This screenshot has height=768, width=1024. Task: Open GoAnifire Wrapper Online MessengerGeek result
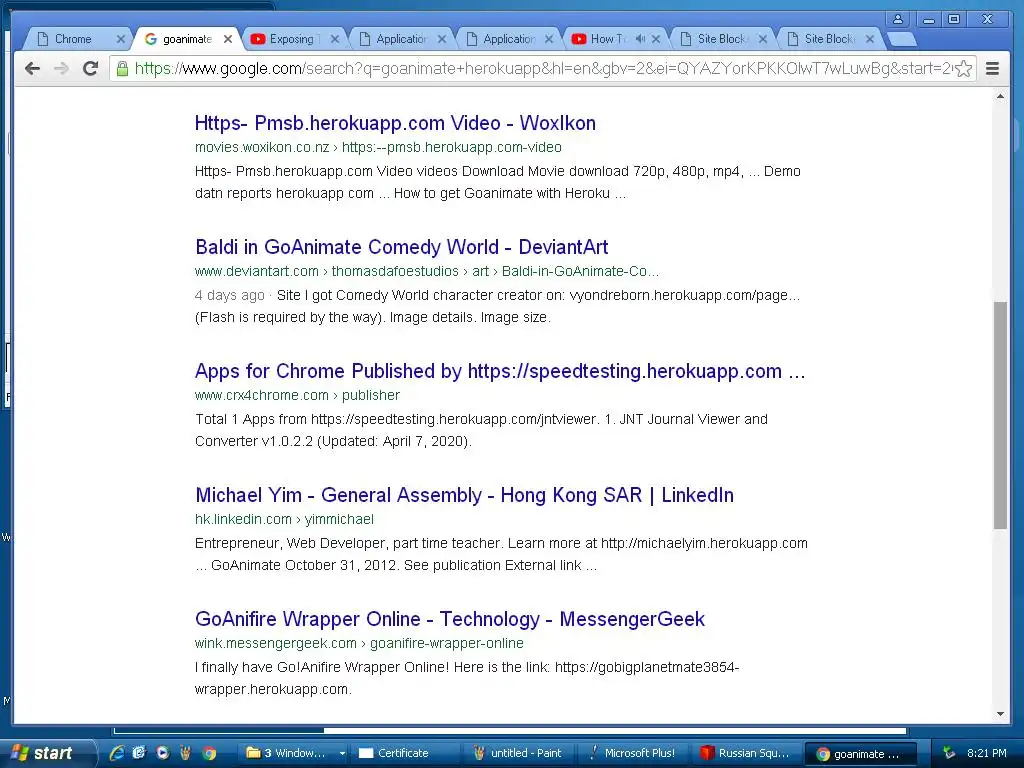click(450, 619)
